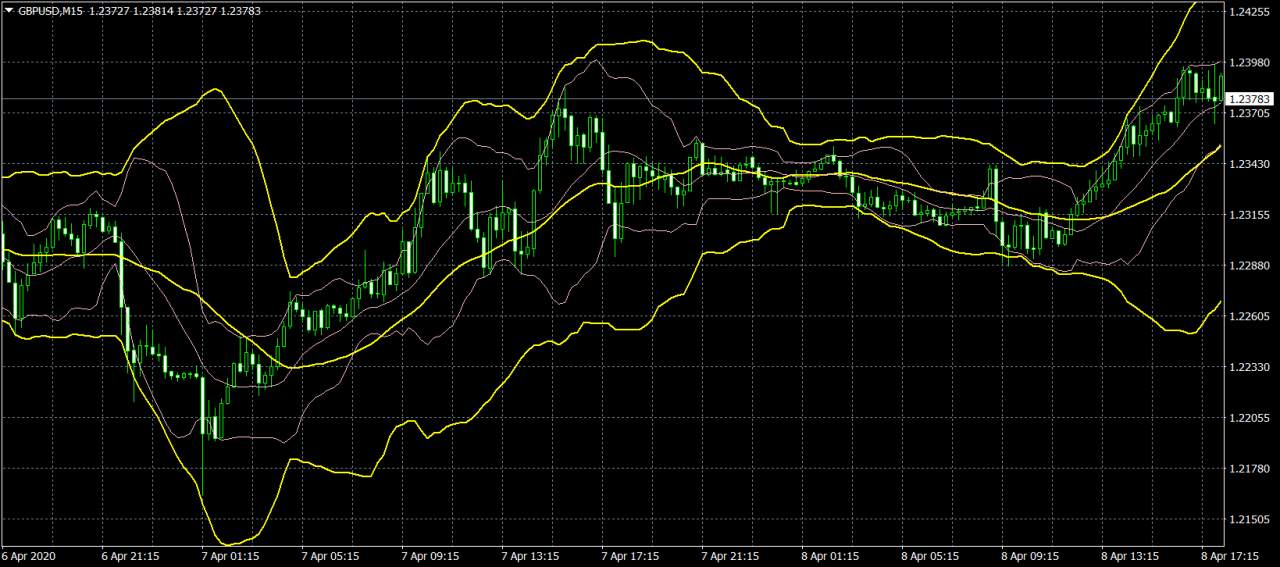Click the 1.22605 price axis label
This screenshot has height=567, width=1280.
point(1251,316)
